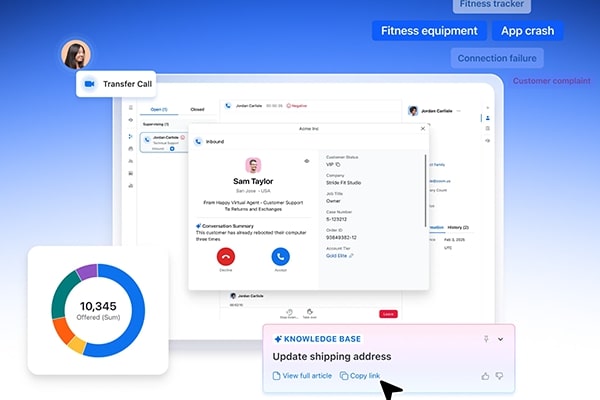Click the Stride Fit Studio company value
This screenshot has height=400, width=600.
343,183
